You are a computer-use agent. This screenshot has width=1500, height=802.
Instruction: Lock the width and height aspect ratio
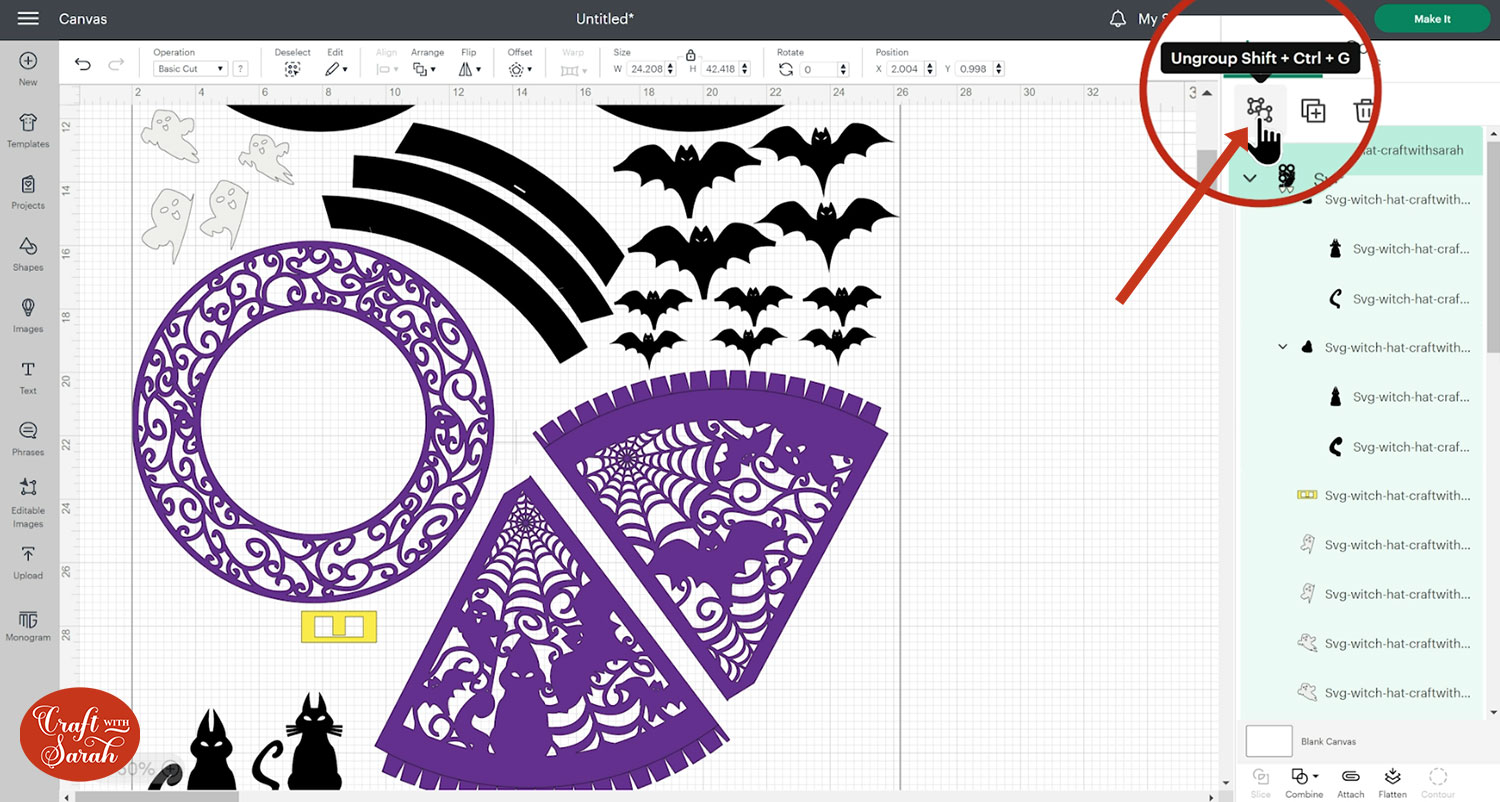coord(690,57)
